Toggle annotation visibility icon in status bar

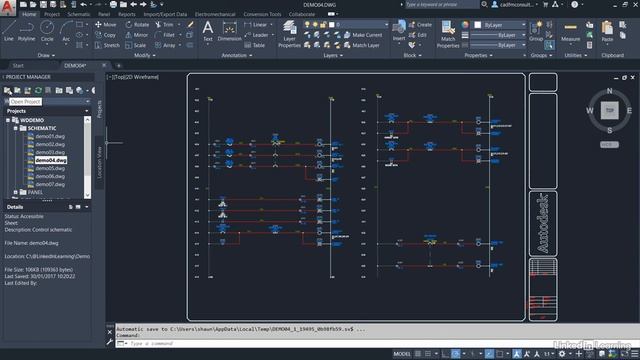click(x=517, y=354)
